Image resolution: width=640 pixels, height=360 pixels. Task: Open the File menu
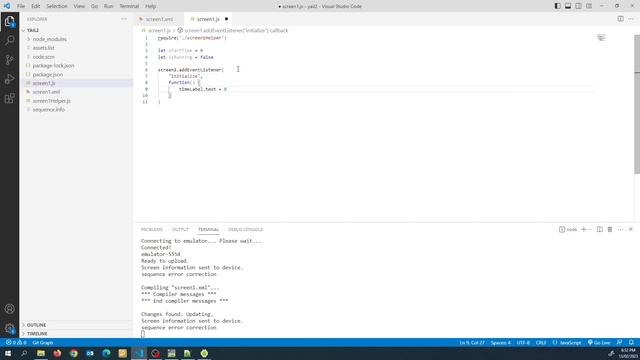[21, 6]
